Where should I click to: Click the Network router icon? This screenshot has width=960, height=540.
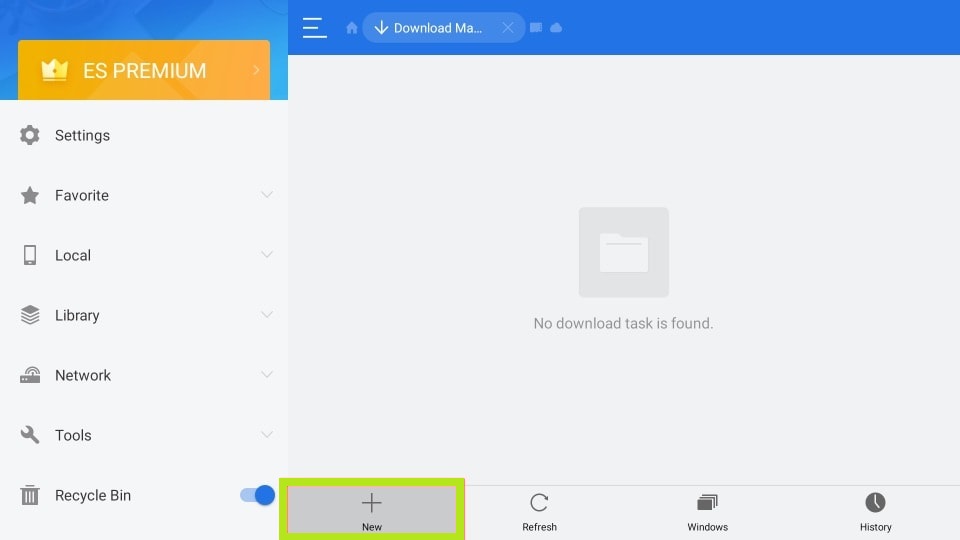click(29, 375)
